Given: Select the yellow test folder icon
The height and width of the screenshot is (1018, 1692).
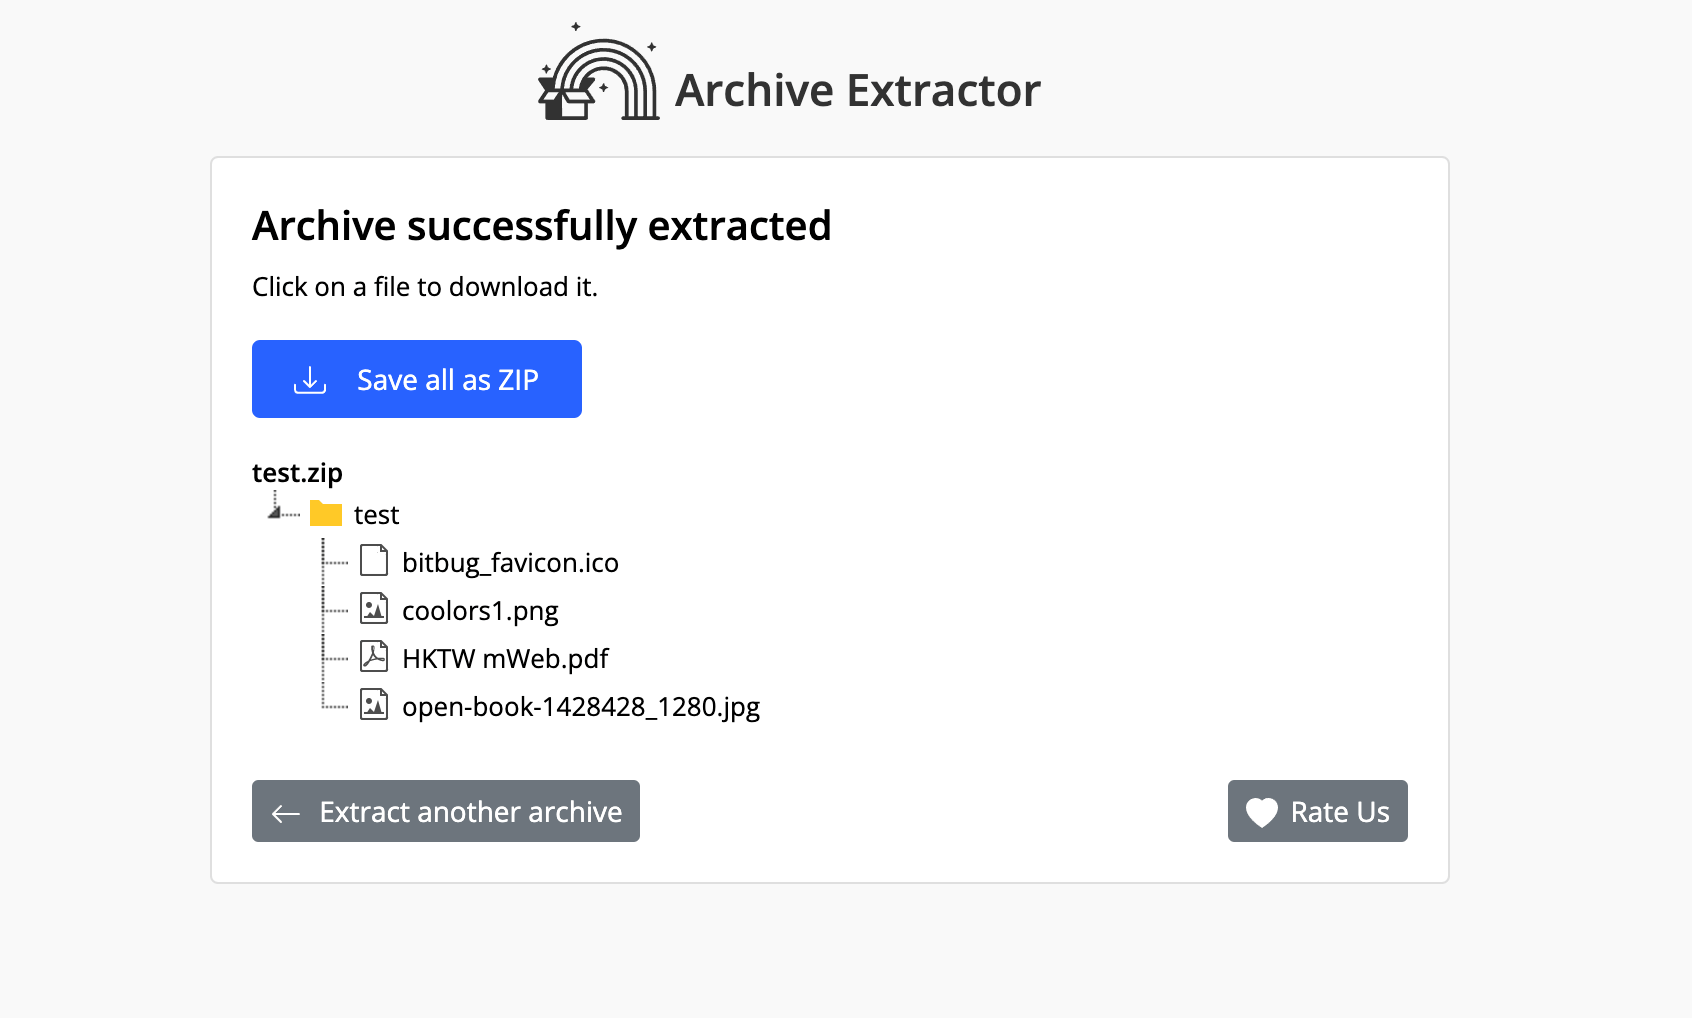Looking at the screenshot, I should [326, 513].
